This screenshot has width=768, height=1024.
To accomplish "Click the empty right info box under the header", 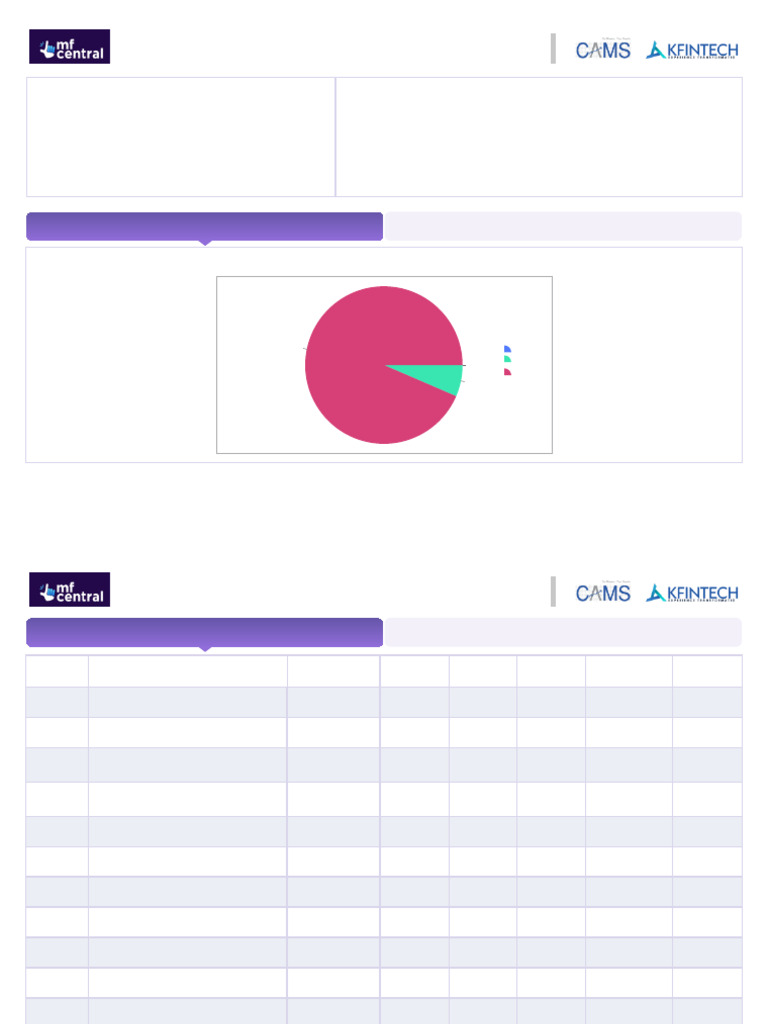I will click(x=539, y=137).
